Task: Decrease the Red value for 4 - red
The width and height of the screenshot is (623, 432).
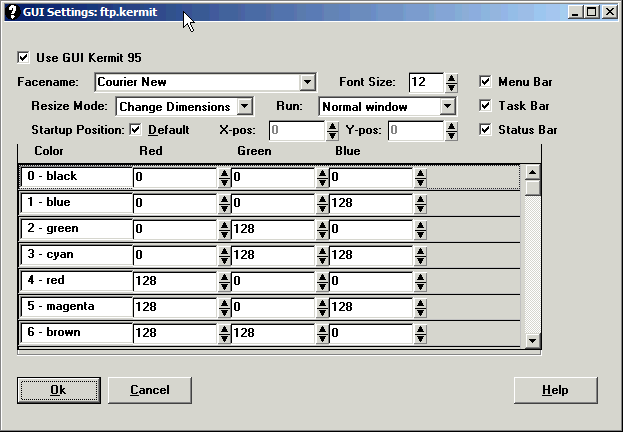Action: pos(223,285)
